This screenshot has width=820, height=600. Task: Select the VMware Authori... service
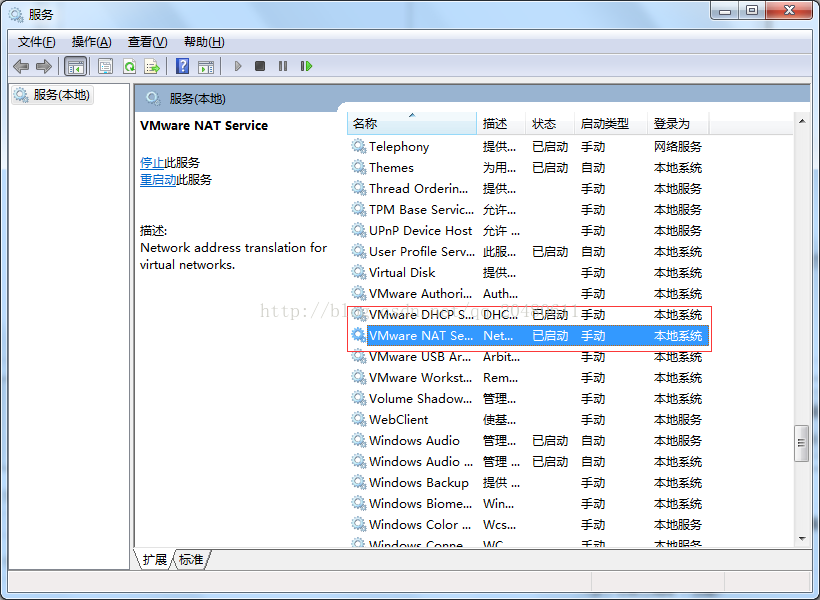click(528, 293)
